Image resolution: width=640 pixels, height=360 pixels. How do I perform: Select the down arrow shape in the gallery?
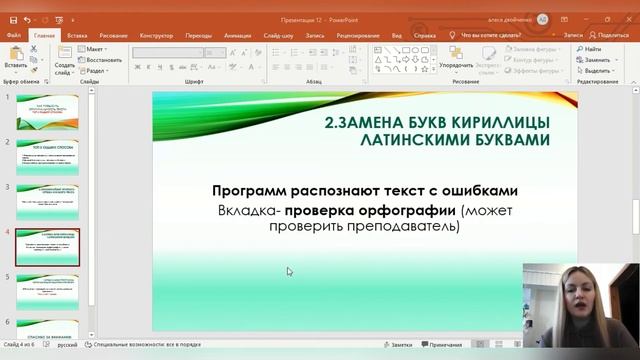415,60
